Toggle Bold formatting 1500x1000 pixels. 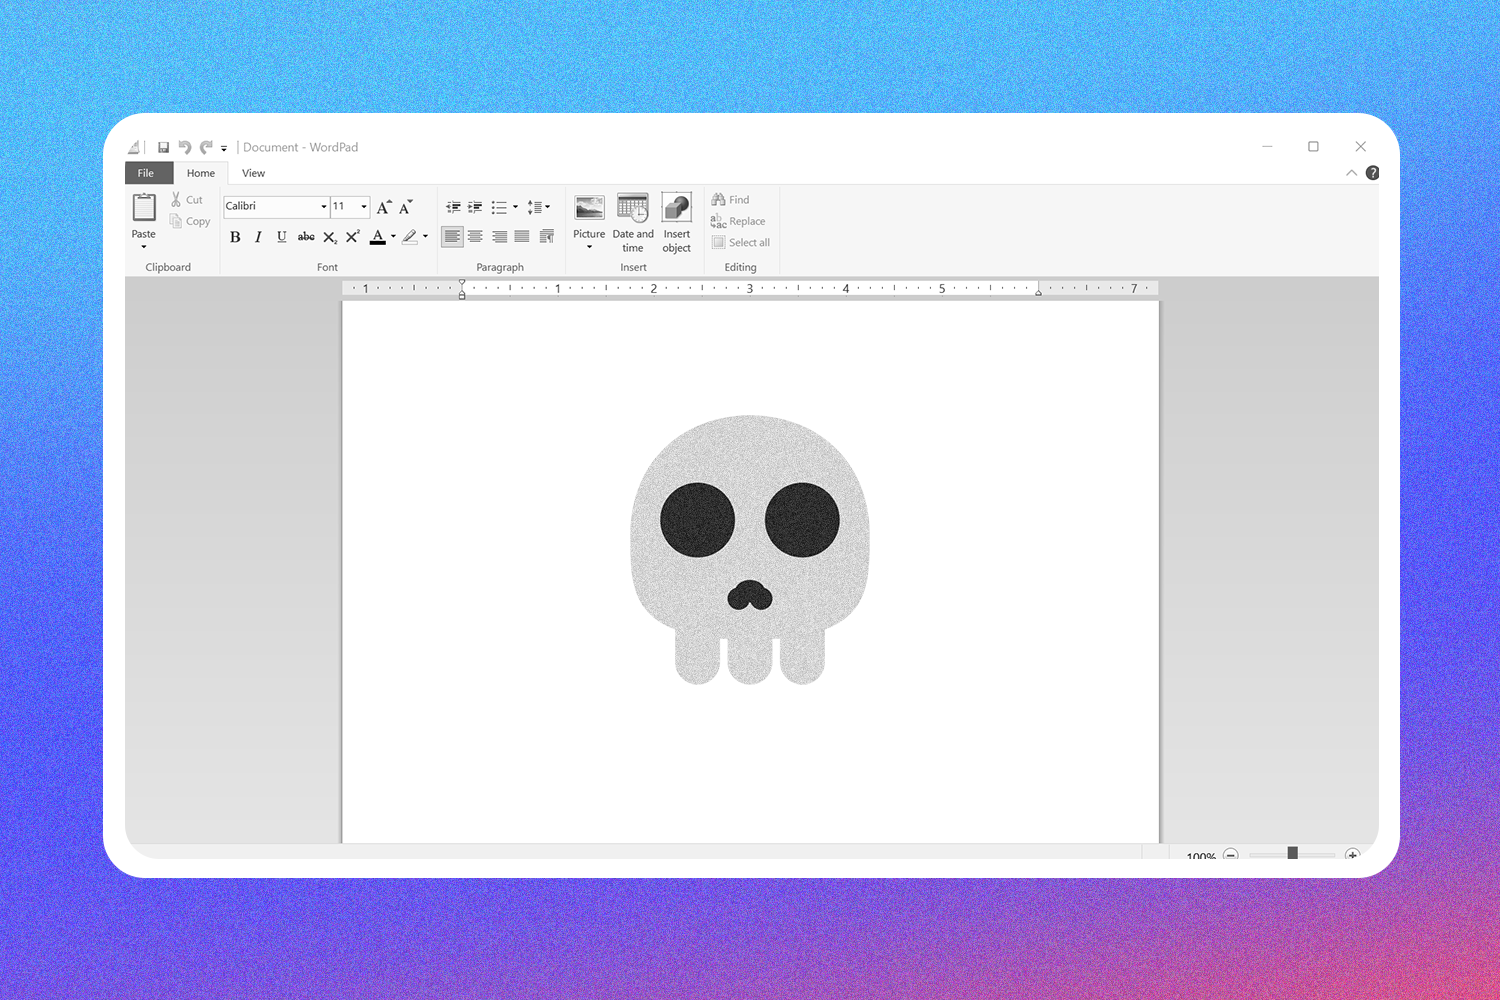[x=235, y=237]
